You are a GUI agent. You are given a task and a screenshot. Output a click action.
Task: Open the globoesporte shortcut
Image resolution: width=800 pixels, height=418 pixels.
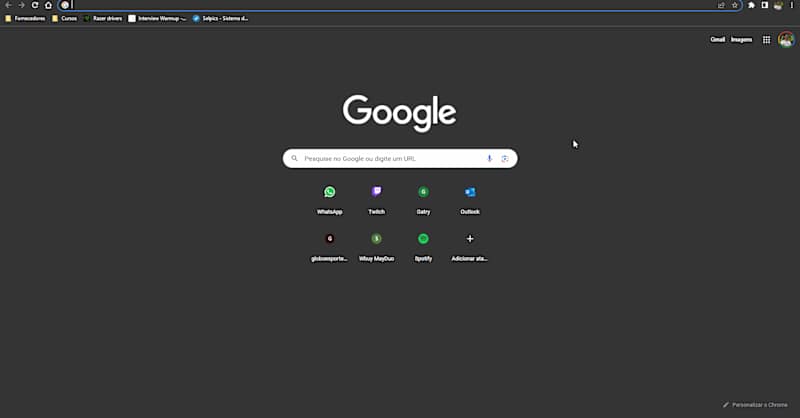click(x=330, y=247)
